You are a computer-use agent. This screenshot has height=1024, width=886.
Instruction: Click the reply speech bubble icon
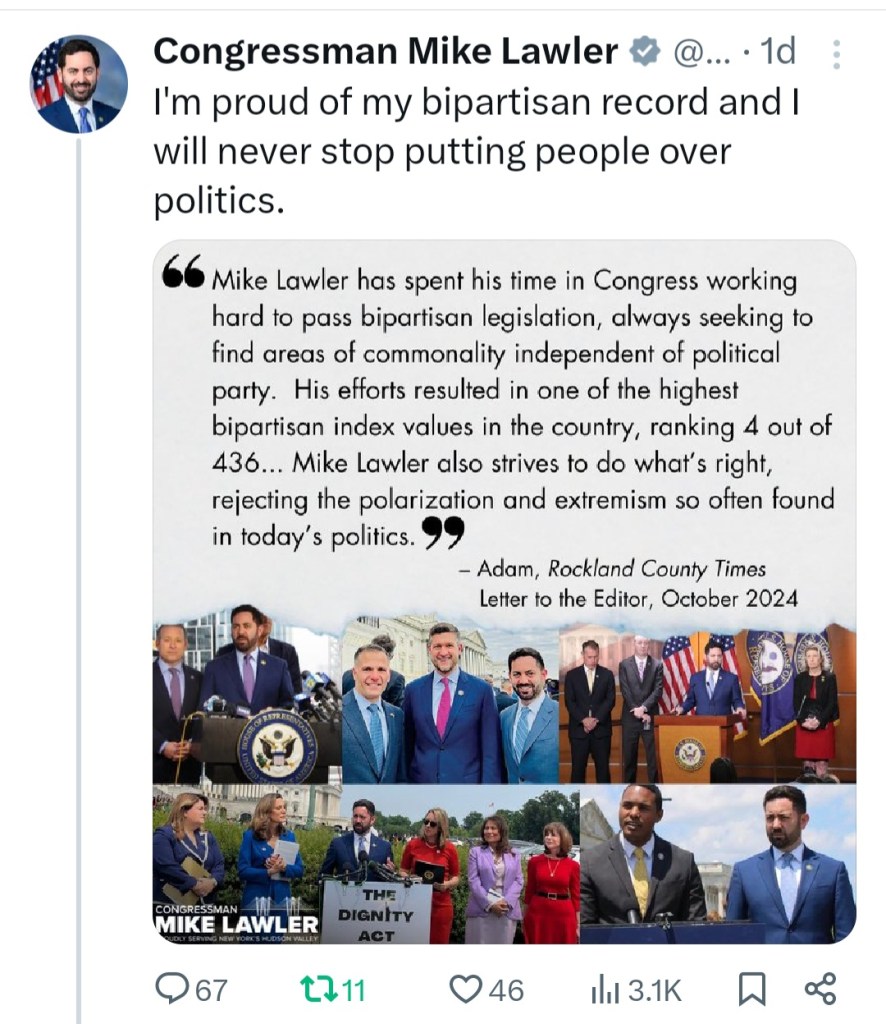tap(174, 989)
